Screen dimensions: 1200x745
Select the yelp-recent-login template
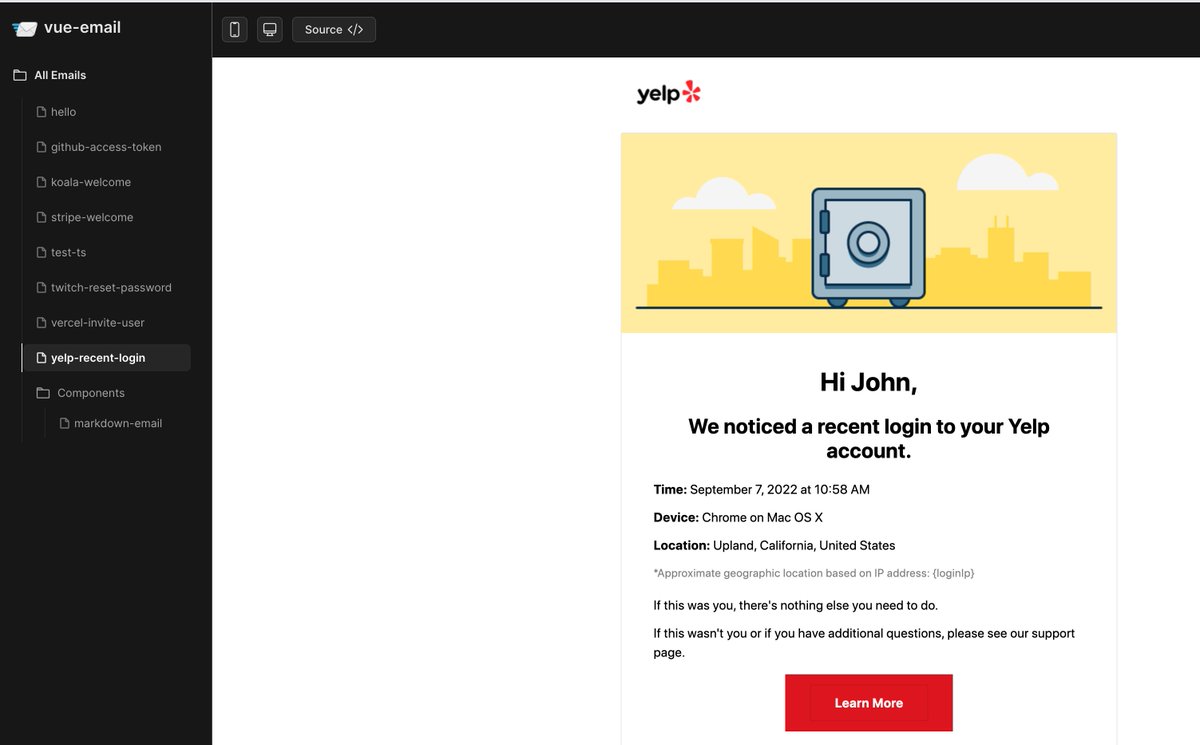106,358
